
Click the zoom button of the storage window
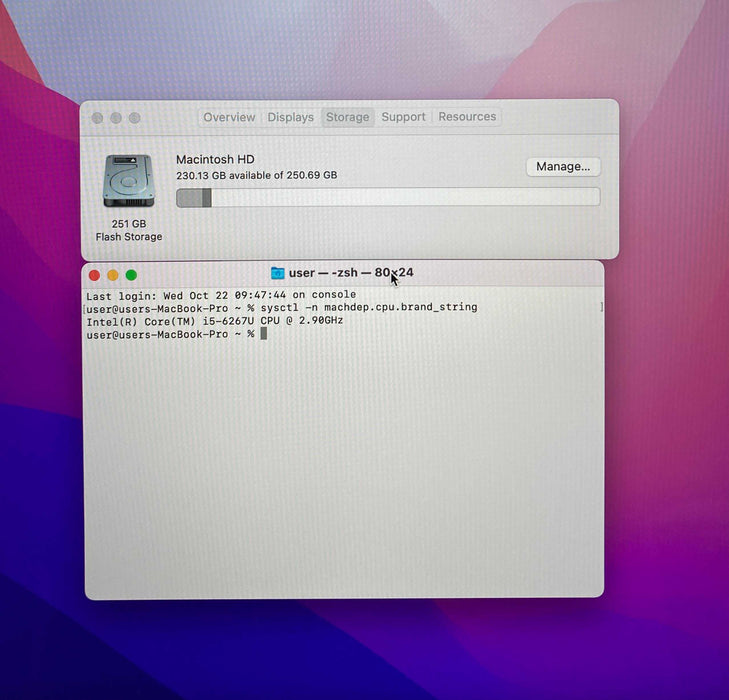(x=135, y=118)
